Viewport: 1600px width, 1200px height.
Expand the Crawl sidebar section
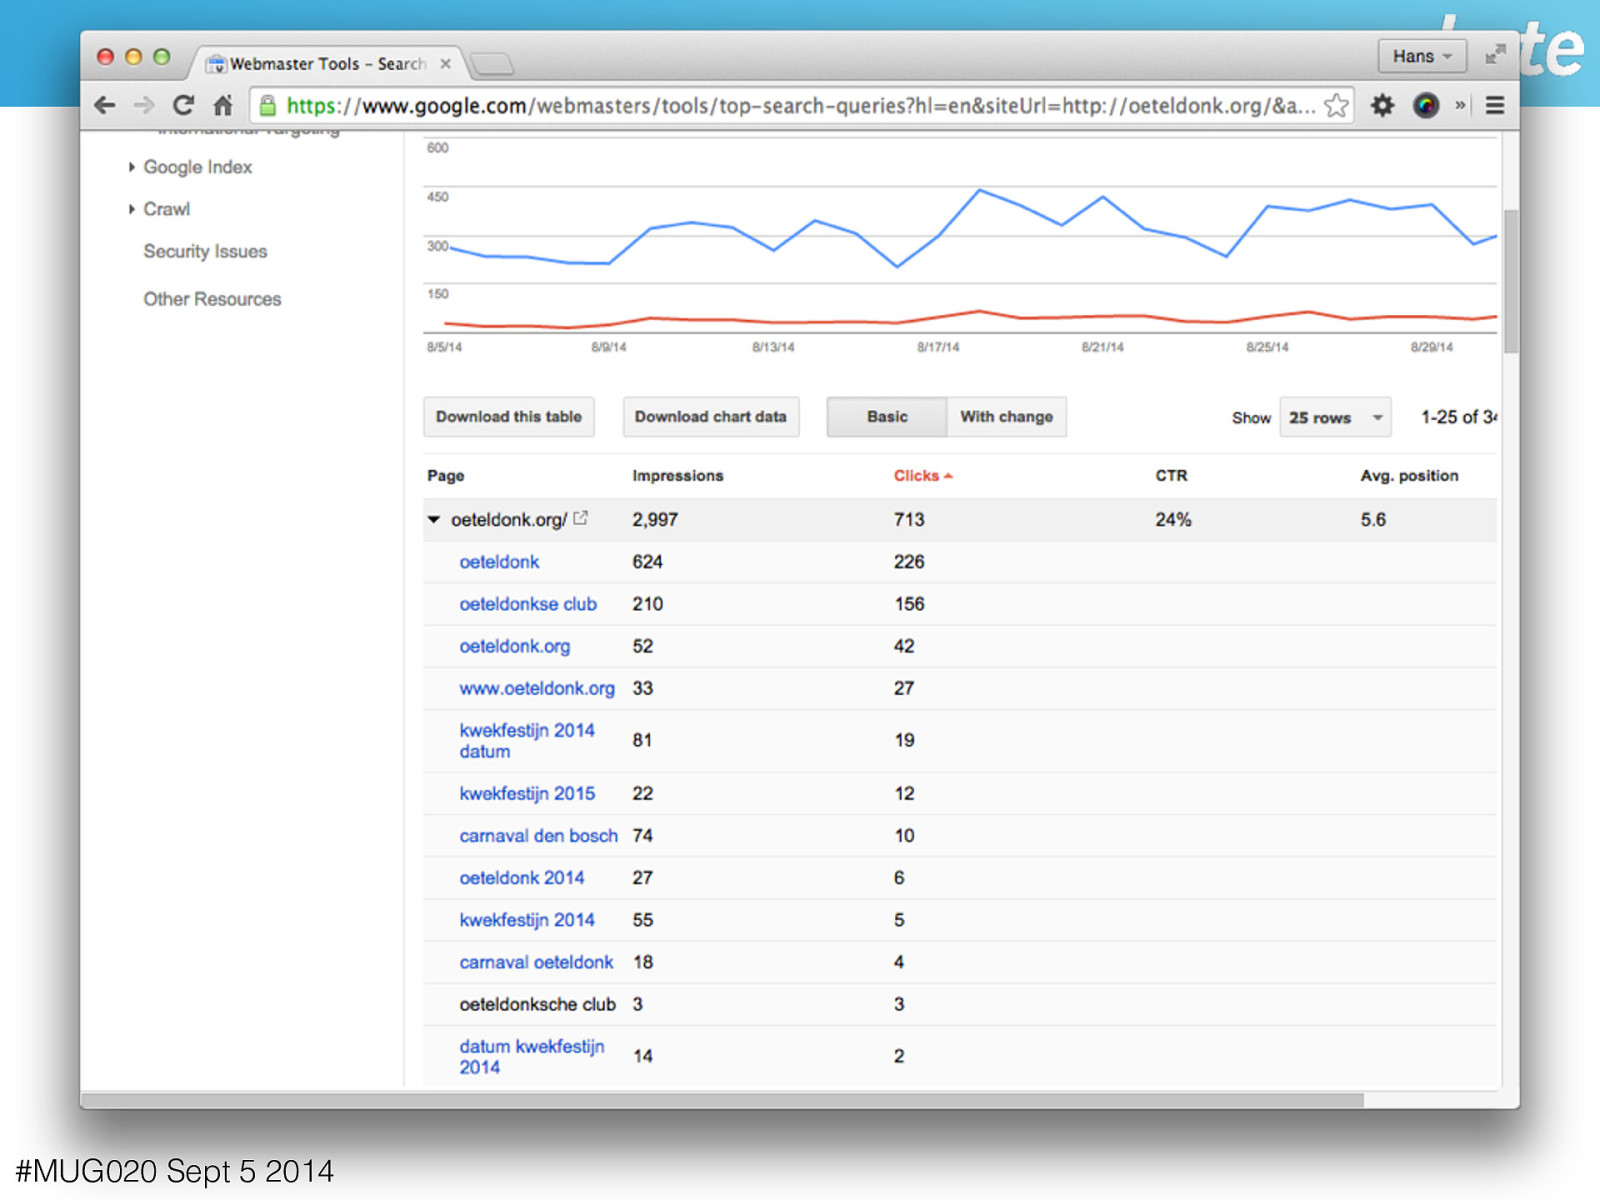pos(166,209)
